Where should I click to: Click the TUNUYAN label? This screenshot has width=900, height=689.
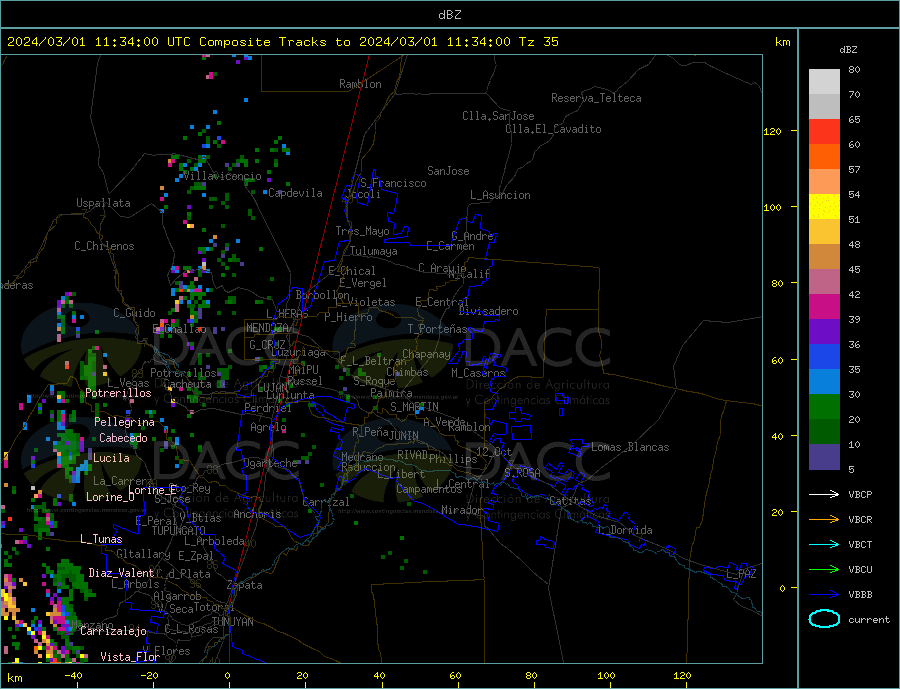(232, 622)
